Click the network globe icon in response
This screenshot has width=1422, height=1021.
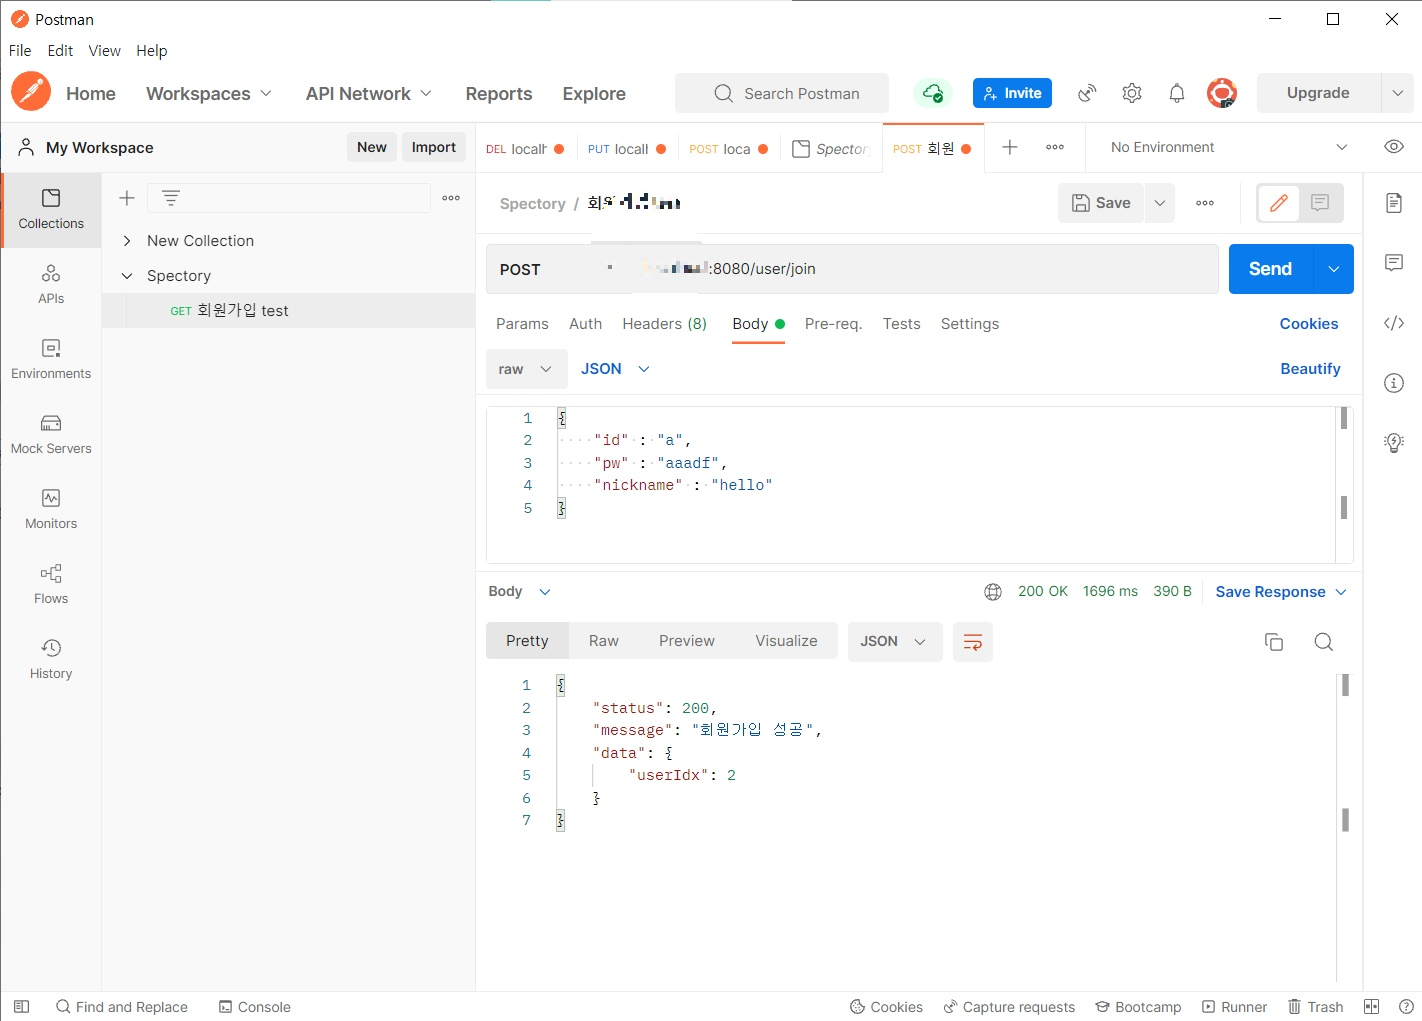coord(993,592)
